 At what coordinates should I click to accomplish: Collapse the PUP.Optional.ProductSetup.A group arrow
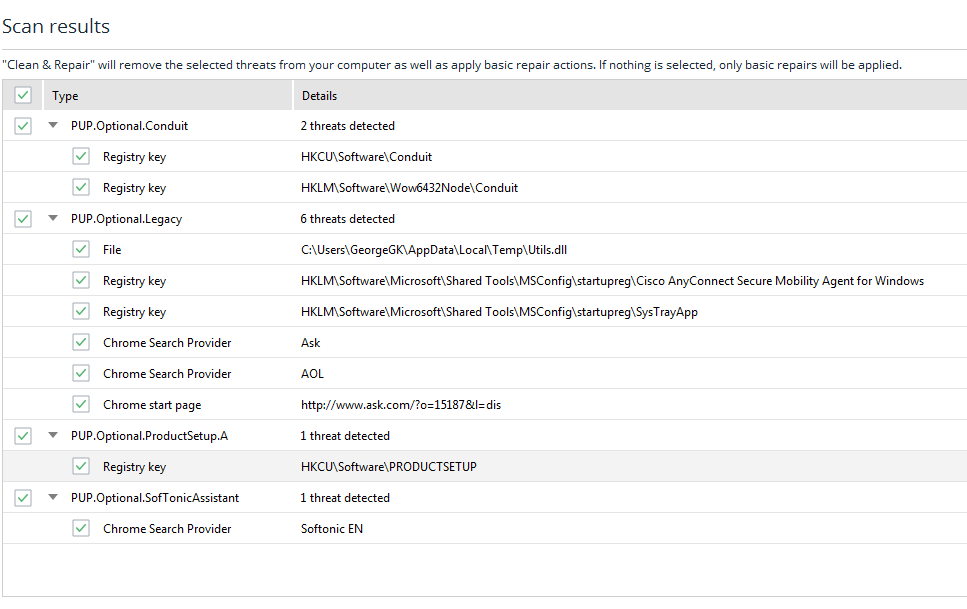[x=53, y=436]
